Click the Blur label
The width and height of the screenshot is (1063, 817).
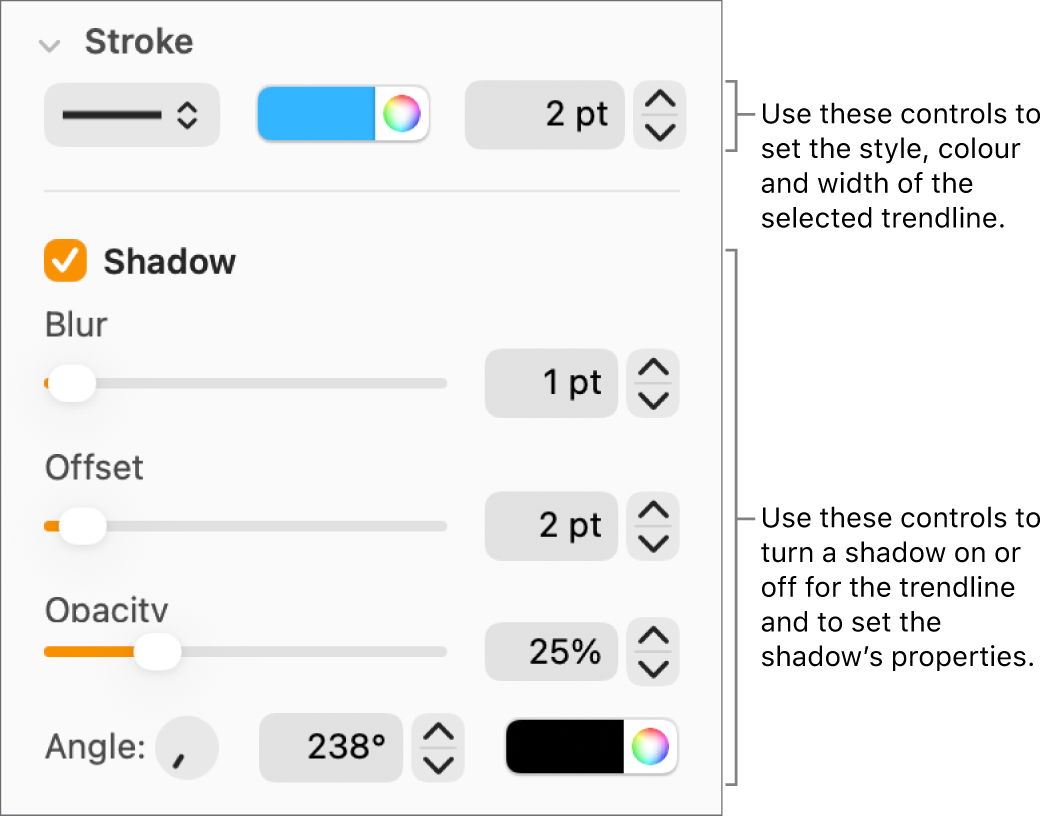75,324
